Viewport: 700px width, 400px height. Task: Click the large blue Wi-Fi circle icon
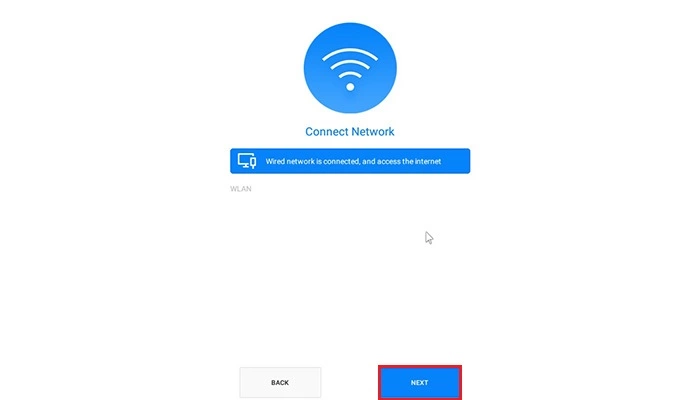[x=350, y=68]
